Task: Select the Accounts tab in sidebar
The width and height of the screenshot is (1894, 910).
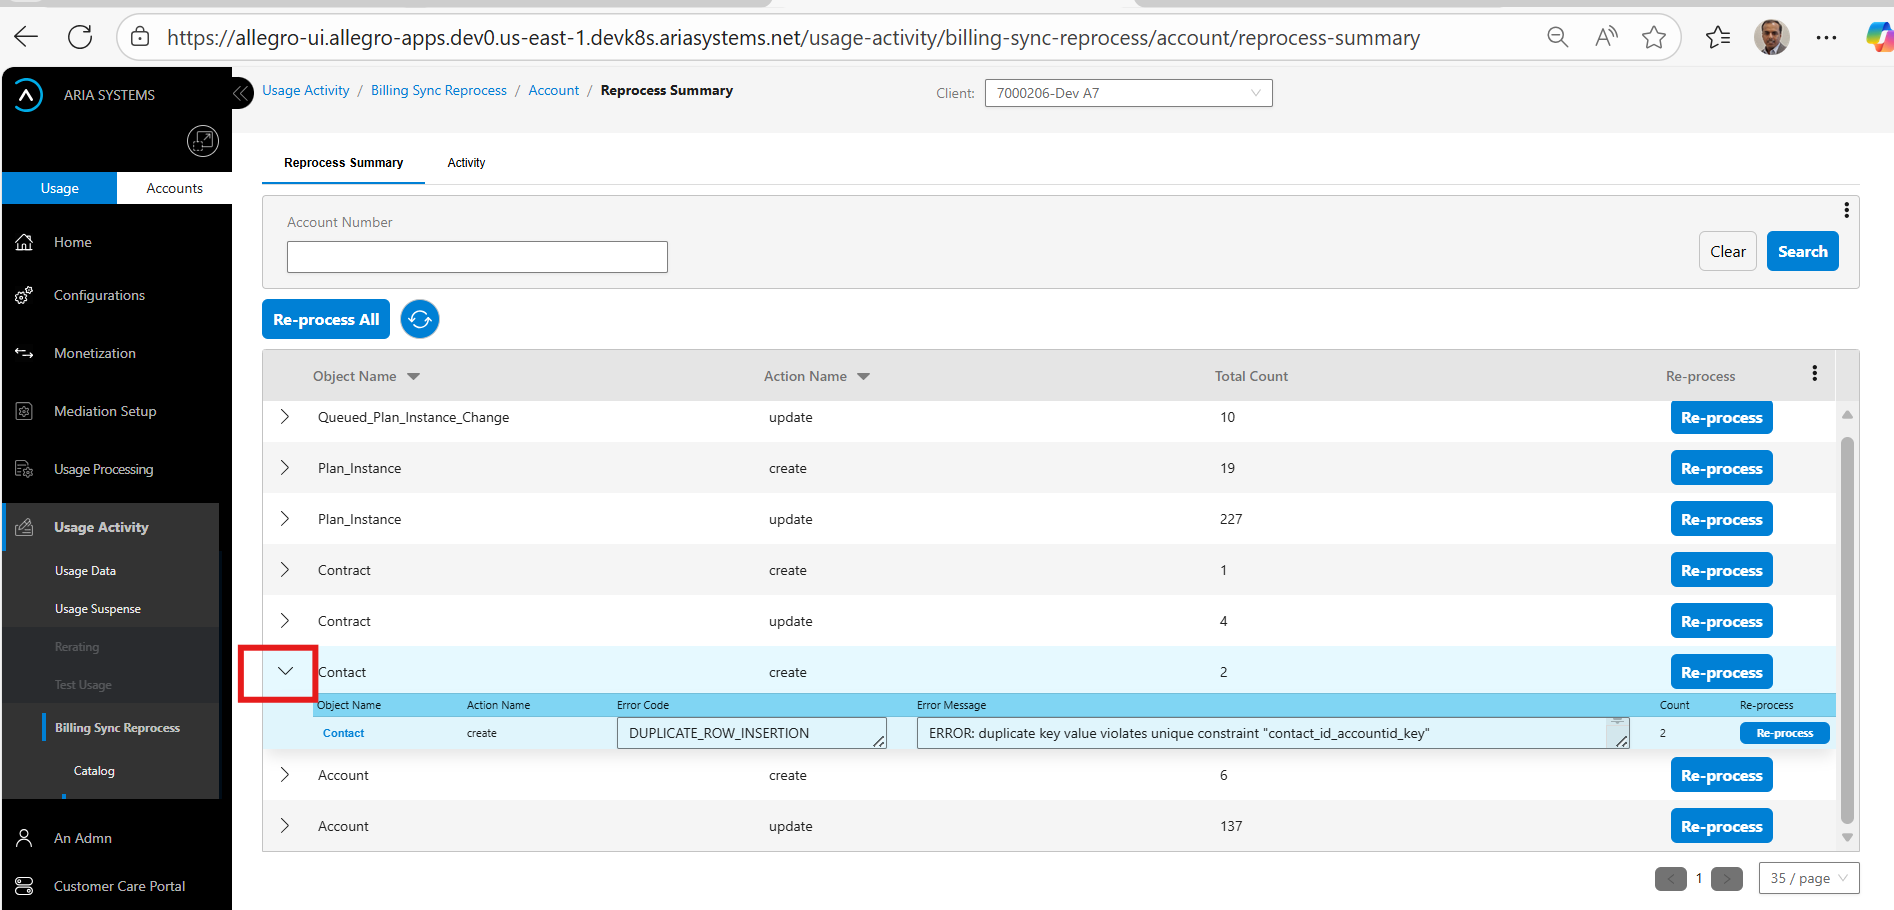Action: (174, 188)
